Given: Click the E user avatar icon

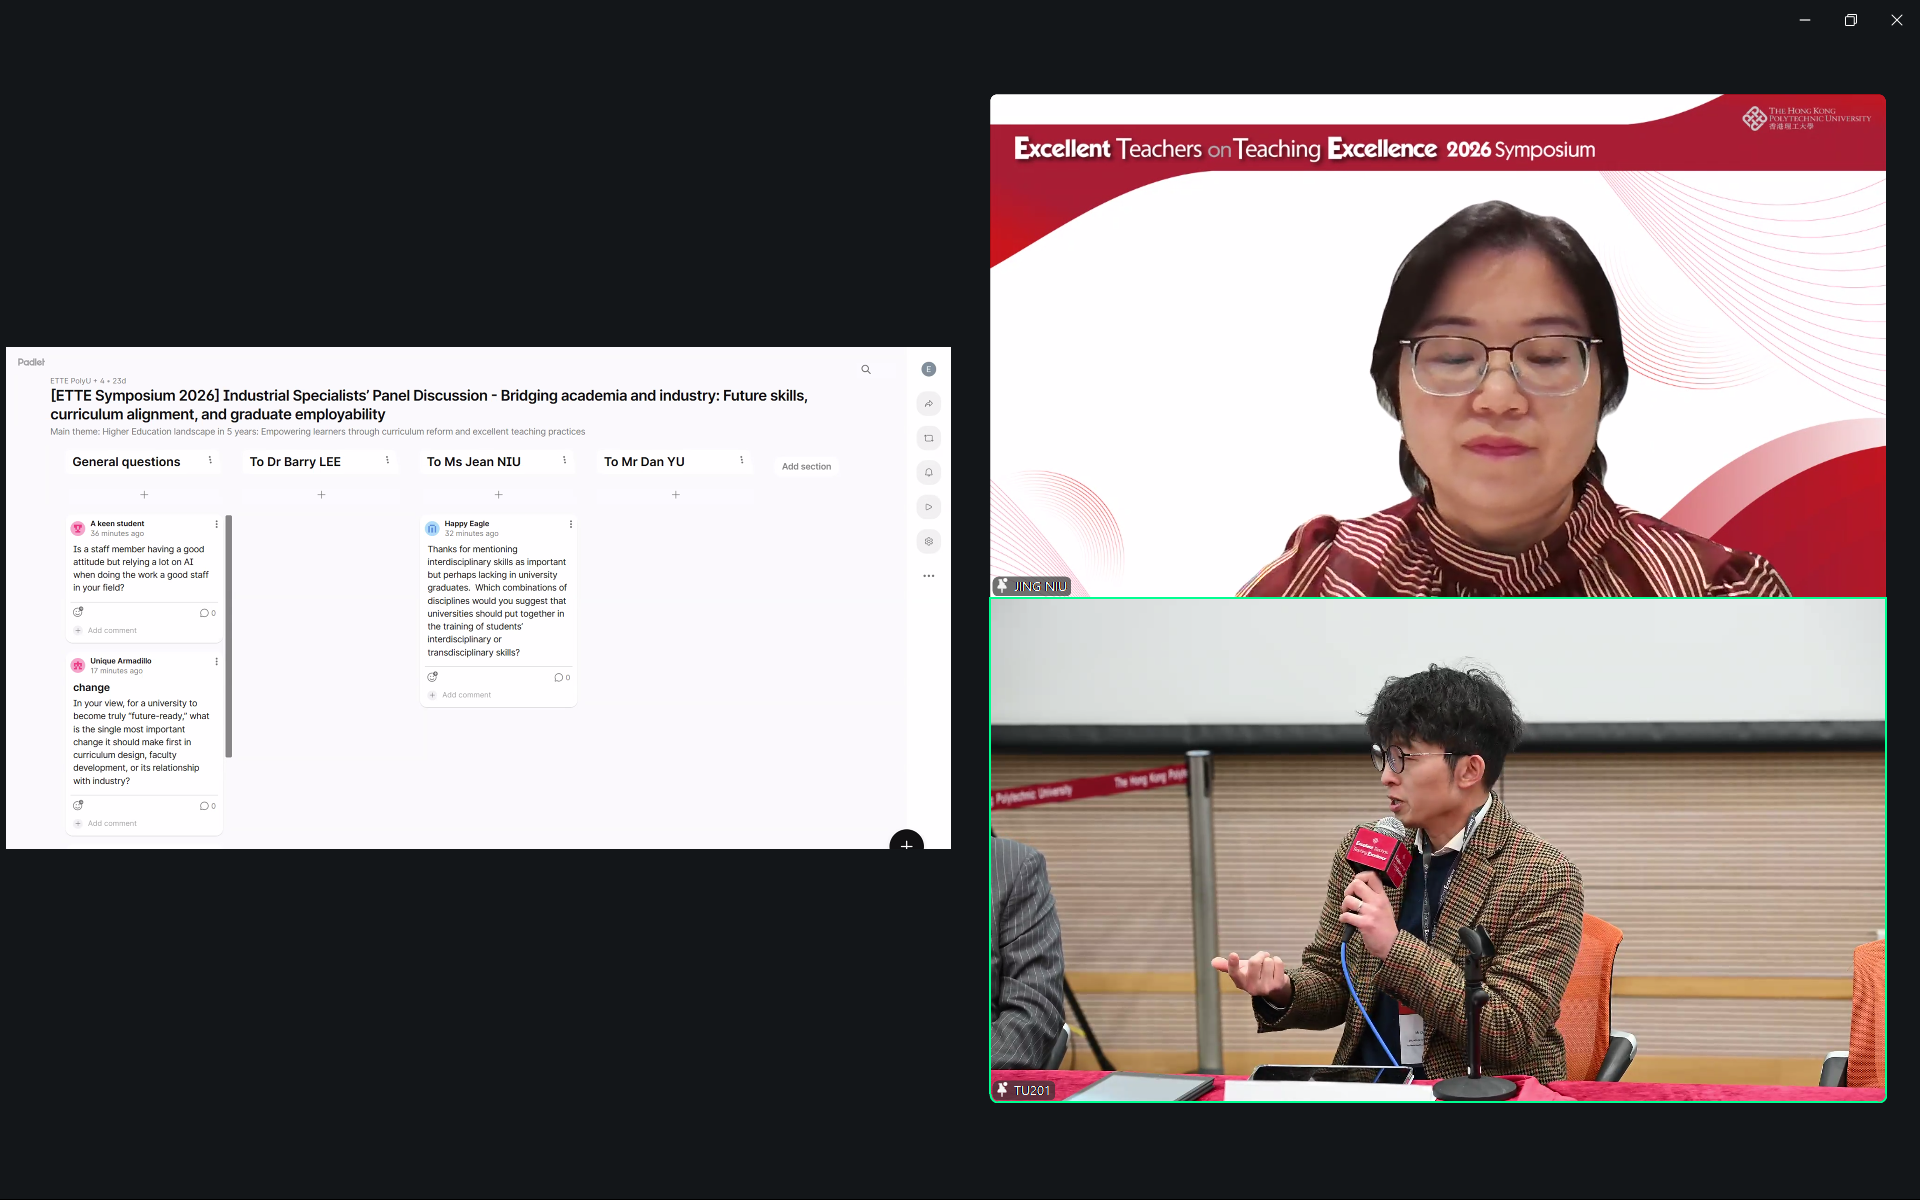Looking at the screenshot, I should [929, 370].
